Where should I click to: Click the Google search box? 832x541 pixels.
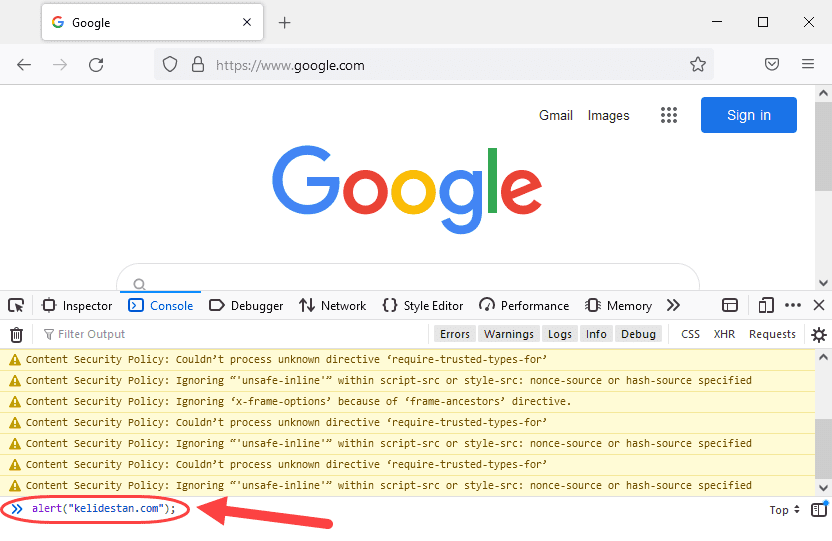(408, 277)
